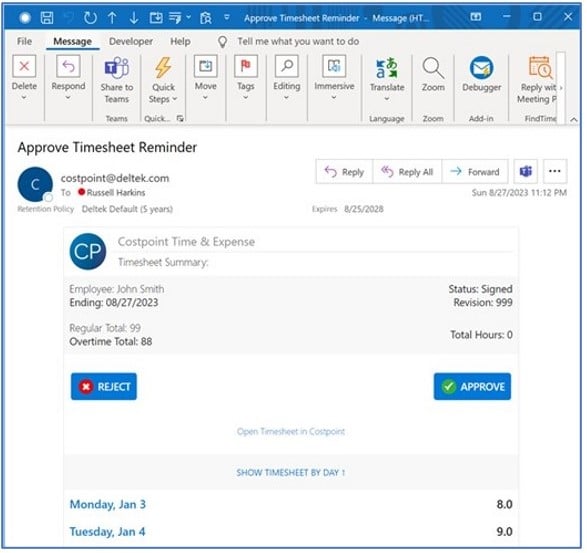Image resolution: width=587 pixels, height=553 pixels.
Task: Open the Customize Quick Access Toolbar arrow
Action: [227, 17]
